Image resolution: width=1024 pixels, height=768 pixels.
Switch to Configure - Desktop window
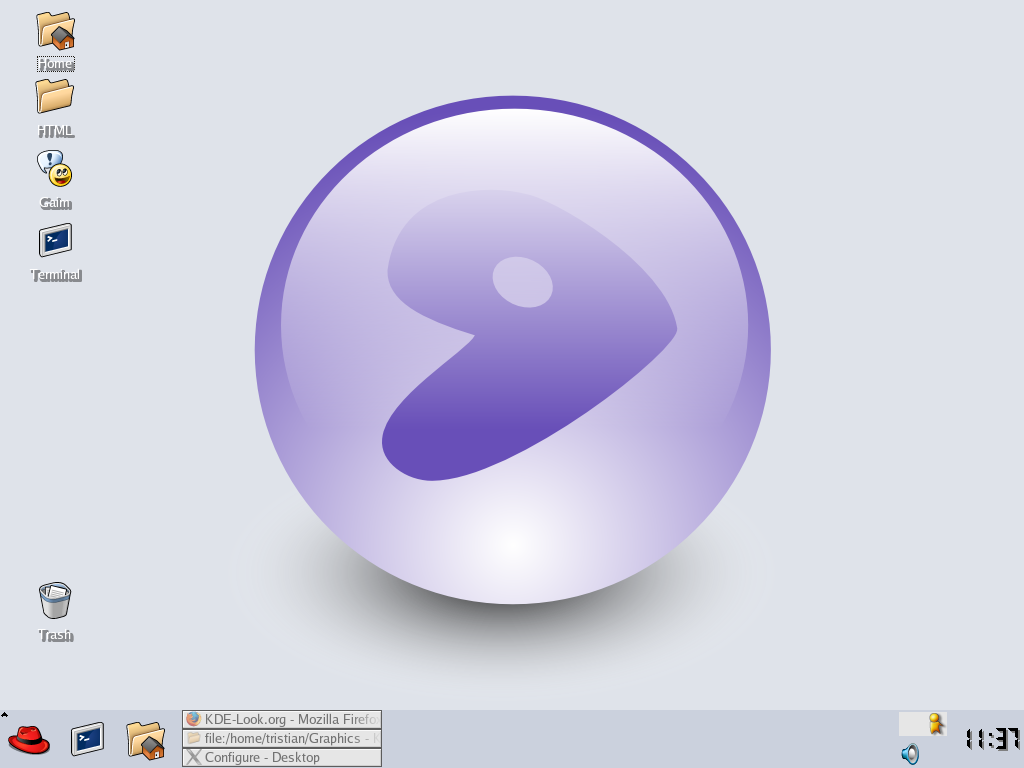pos(282,758)
